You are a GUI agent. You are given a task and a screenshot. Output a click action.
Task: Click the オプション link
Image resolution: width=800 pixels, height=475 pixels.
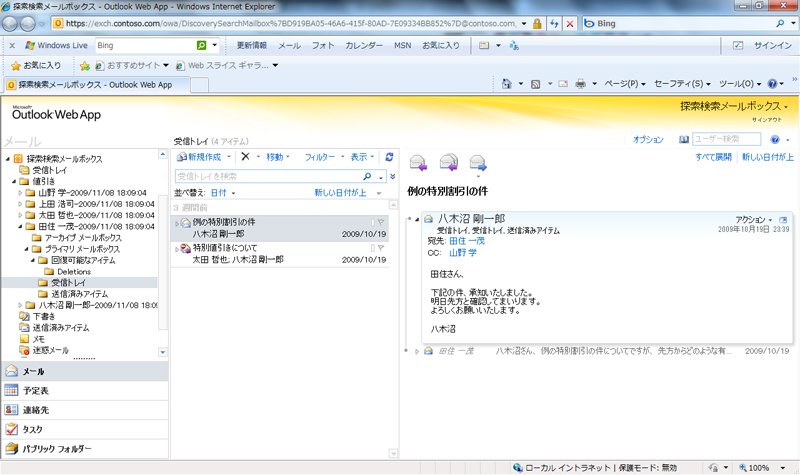click(648, 139)
